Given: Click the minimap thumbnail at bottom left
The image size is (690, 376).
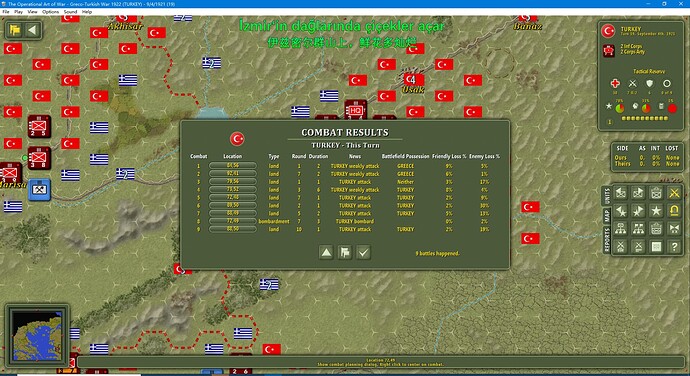Looking at the screenshot, I should (x=37, y=336).
